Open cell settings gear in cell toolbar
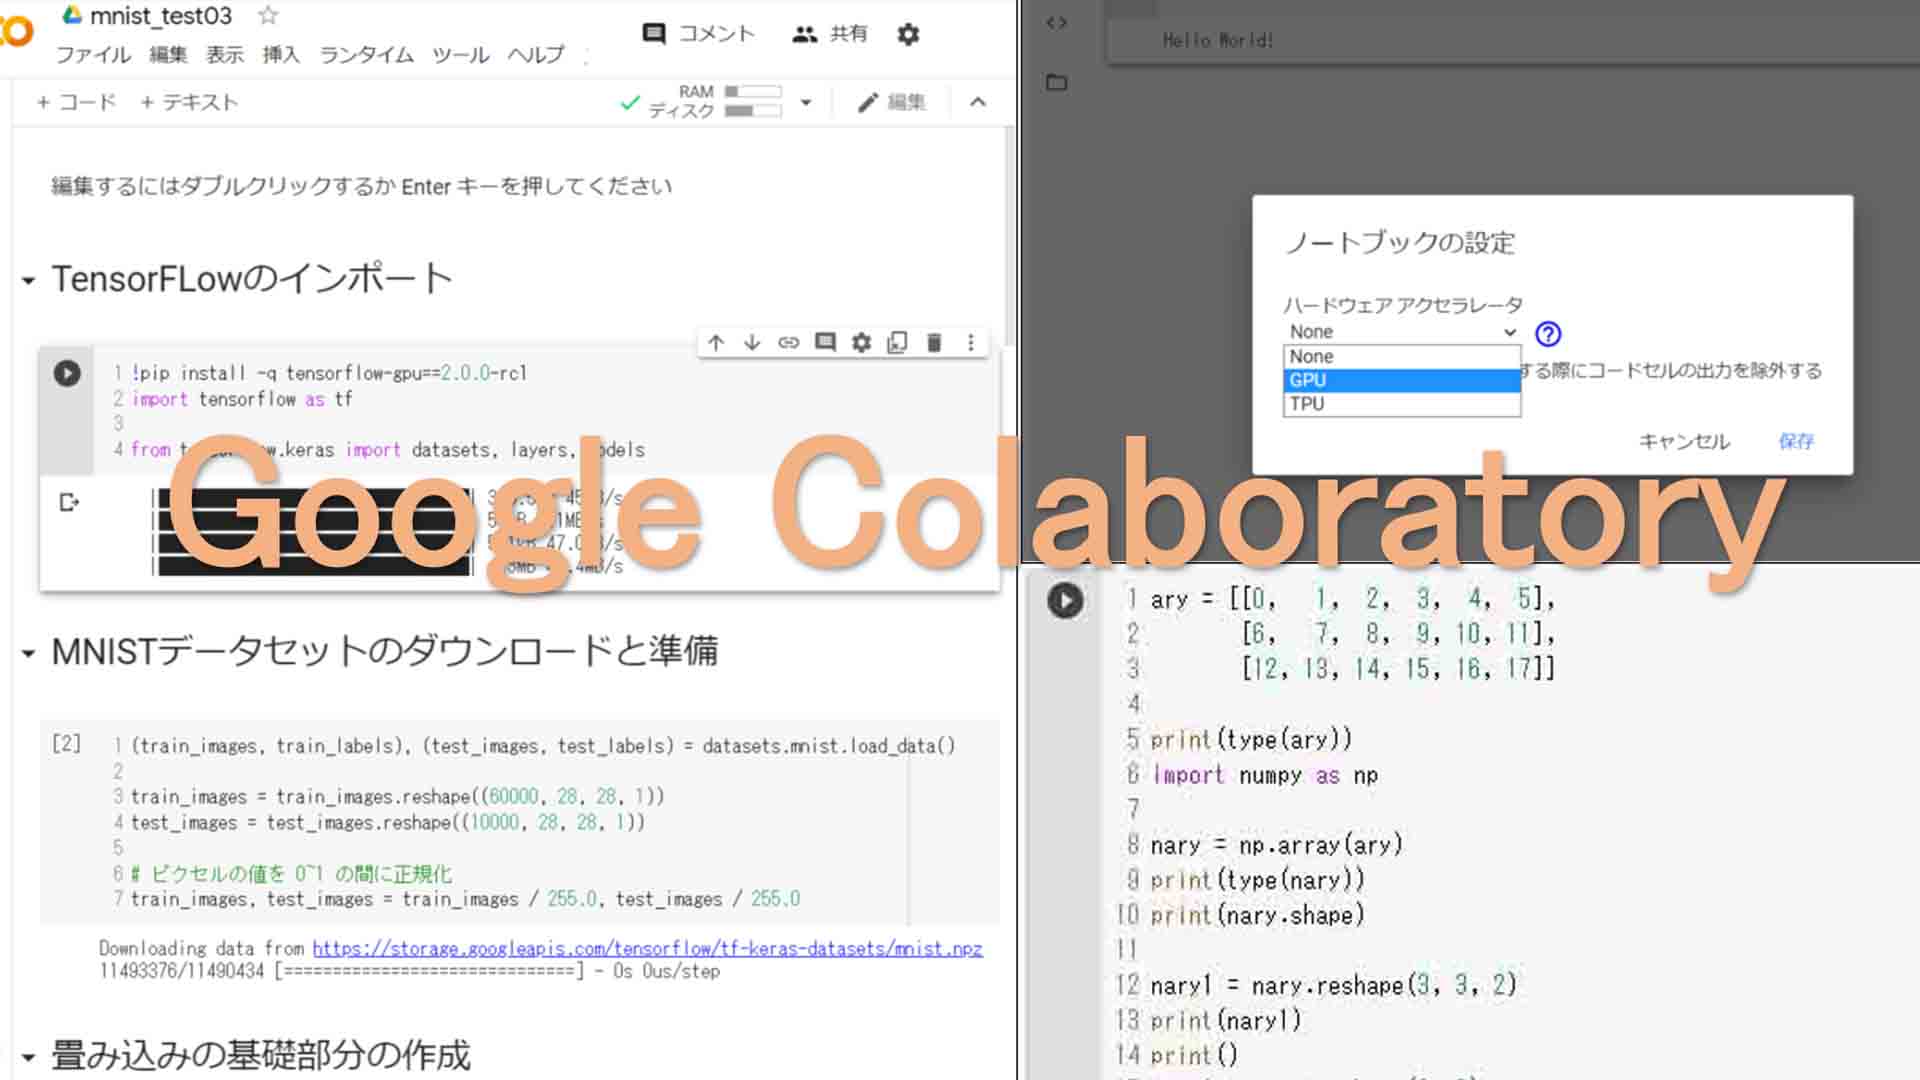 pos(861,343)
